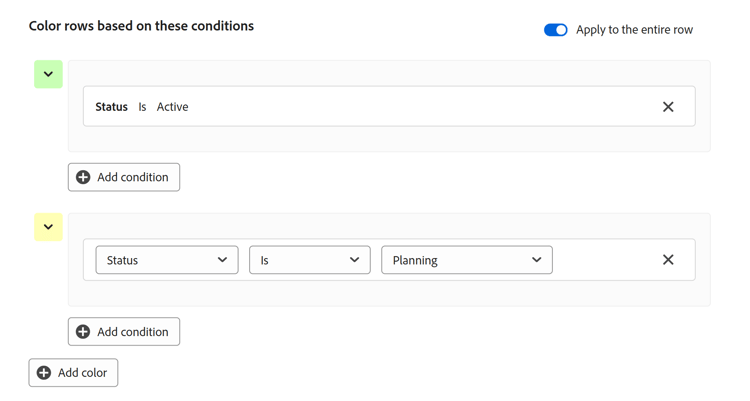Screen dimensions: 750x401
Task: Open the Planning value dropdown
Action: tap(466, 260)
